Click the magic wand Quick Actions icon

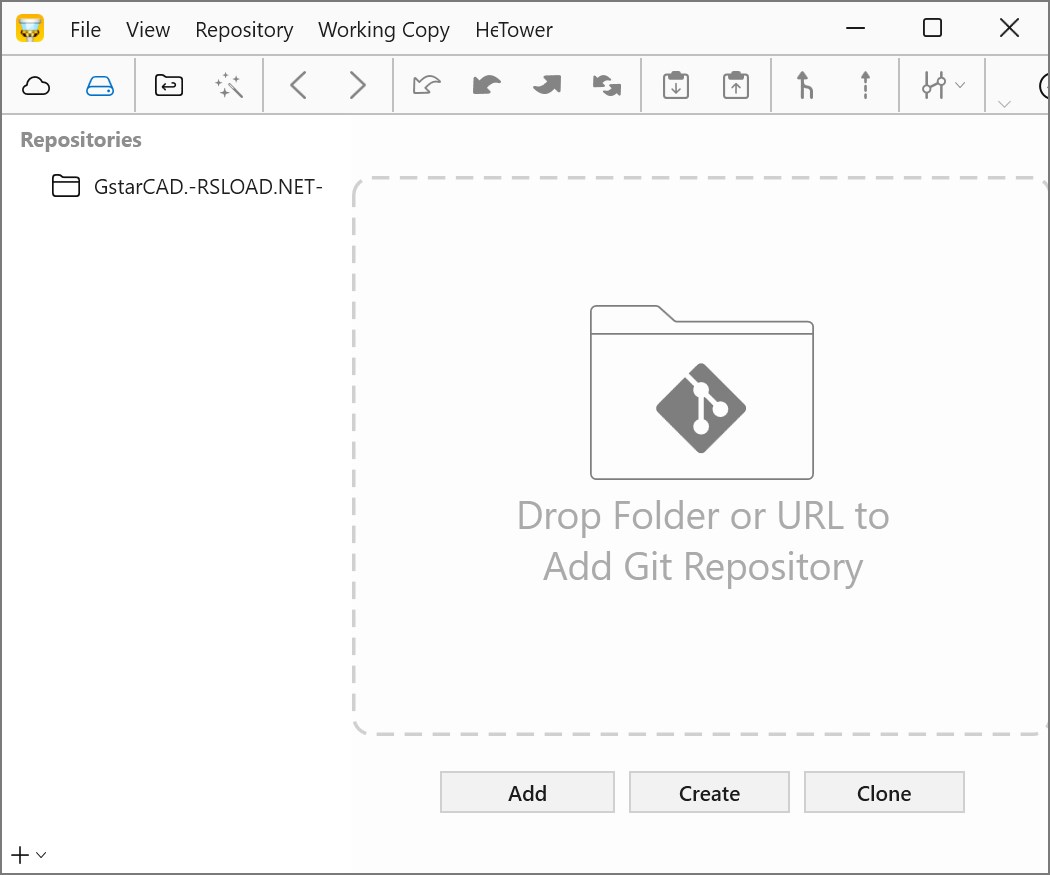click(x=229, y=86)
